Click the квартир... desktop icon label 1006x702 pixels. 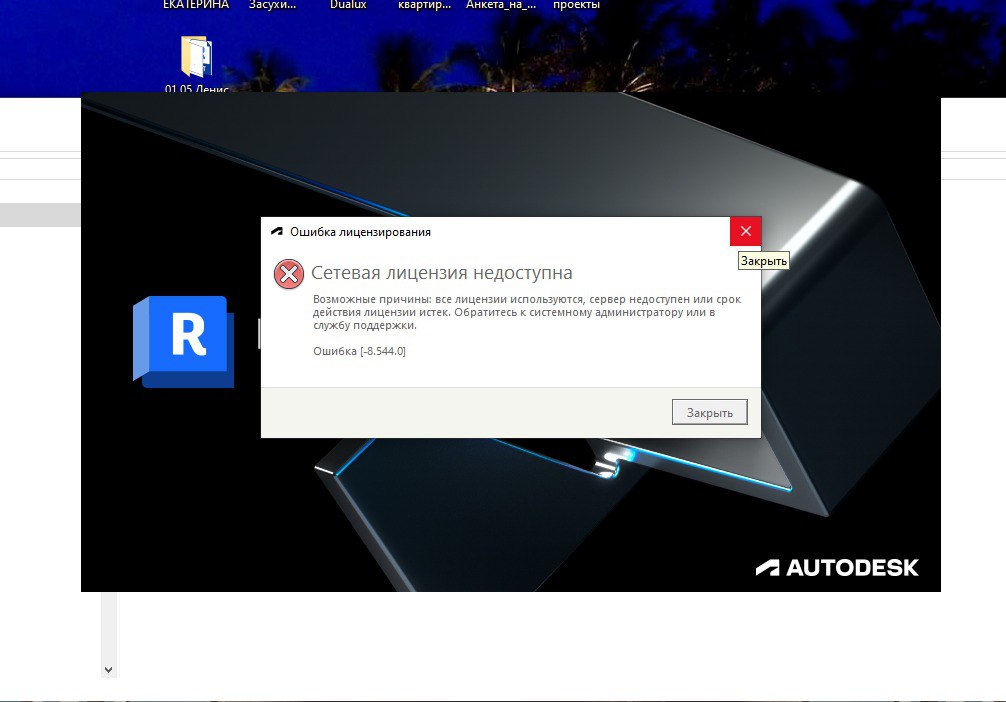point(425,5)
